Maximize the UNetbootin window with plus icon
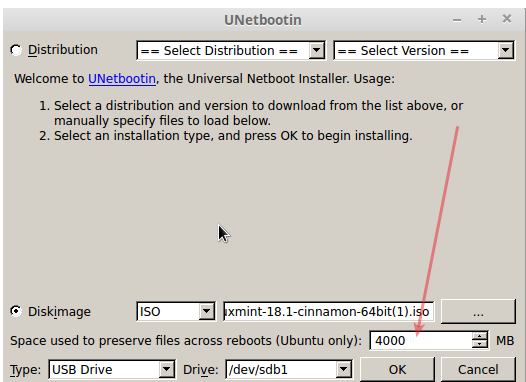 click(482, 19)
